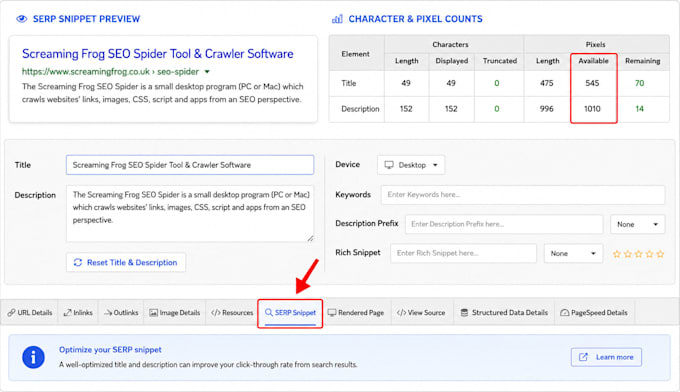Open the green URL dropdown arrow in snippet preview
The image size is (680, 392).
tap(207, 72)
